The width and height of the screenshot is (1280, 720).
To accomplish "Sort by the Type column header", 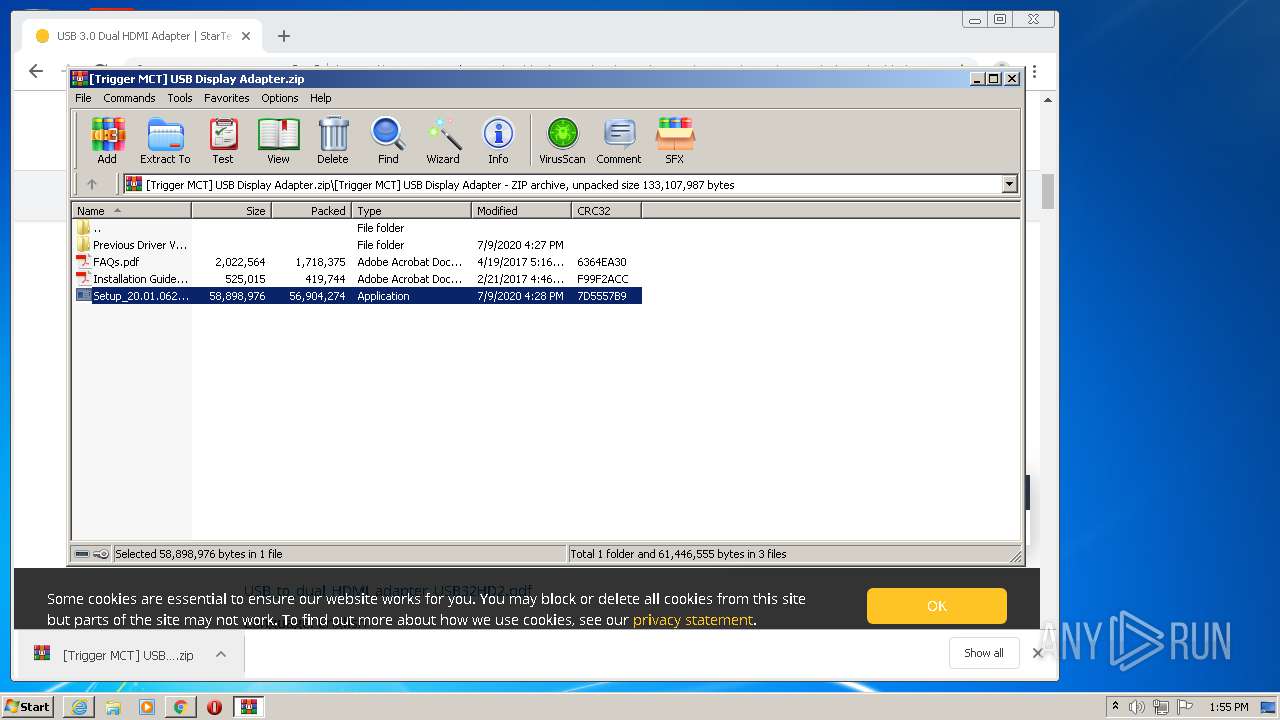I will point(412,210).
